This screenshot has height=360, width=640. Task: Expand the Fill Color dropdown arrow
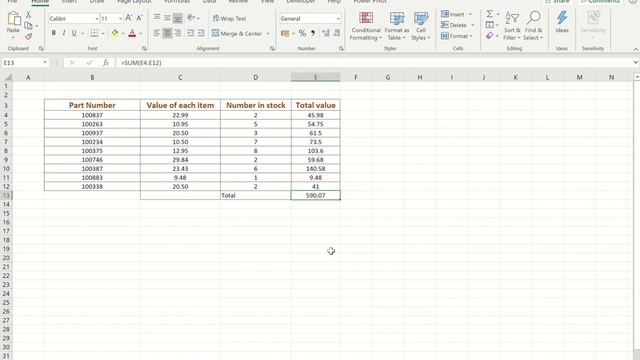coord(123,33)
